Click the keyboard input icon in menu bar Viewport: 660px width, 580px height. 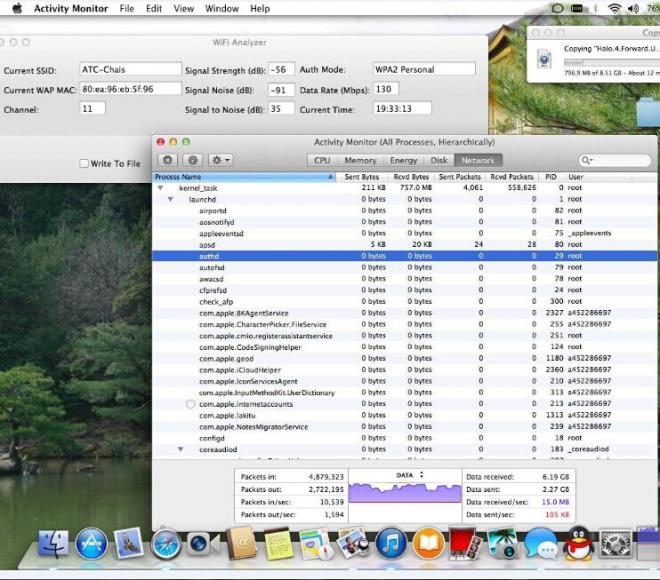point(577,8)
